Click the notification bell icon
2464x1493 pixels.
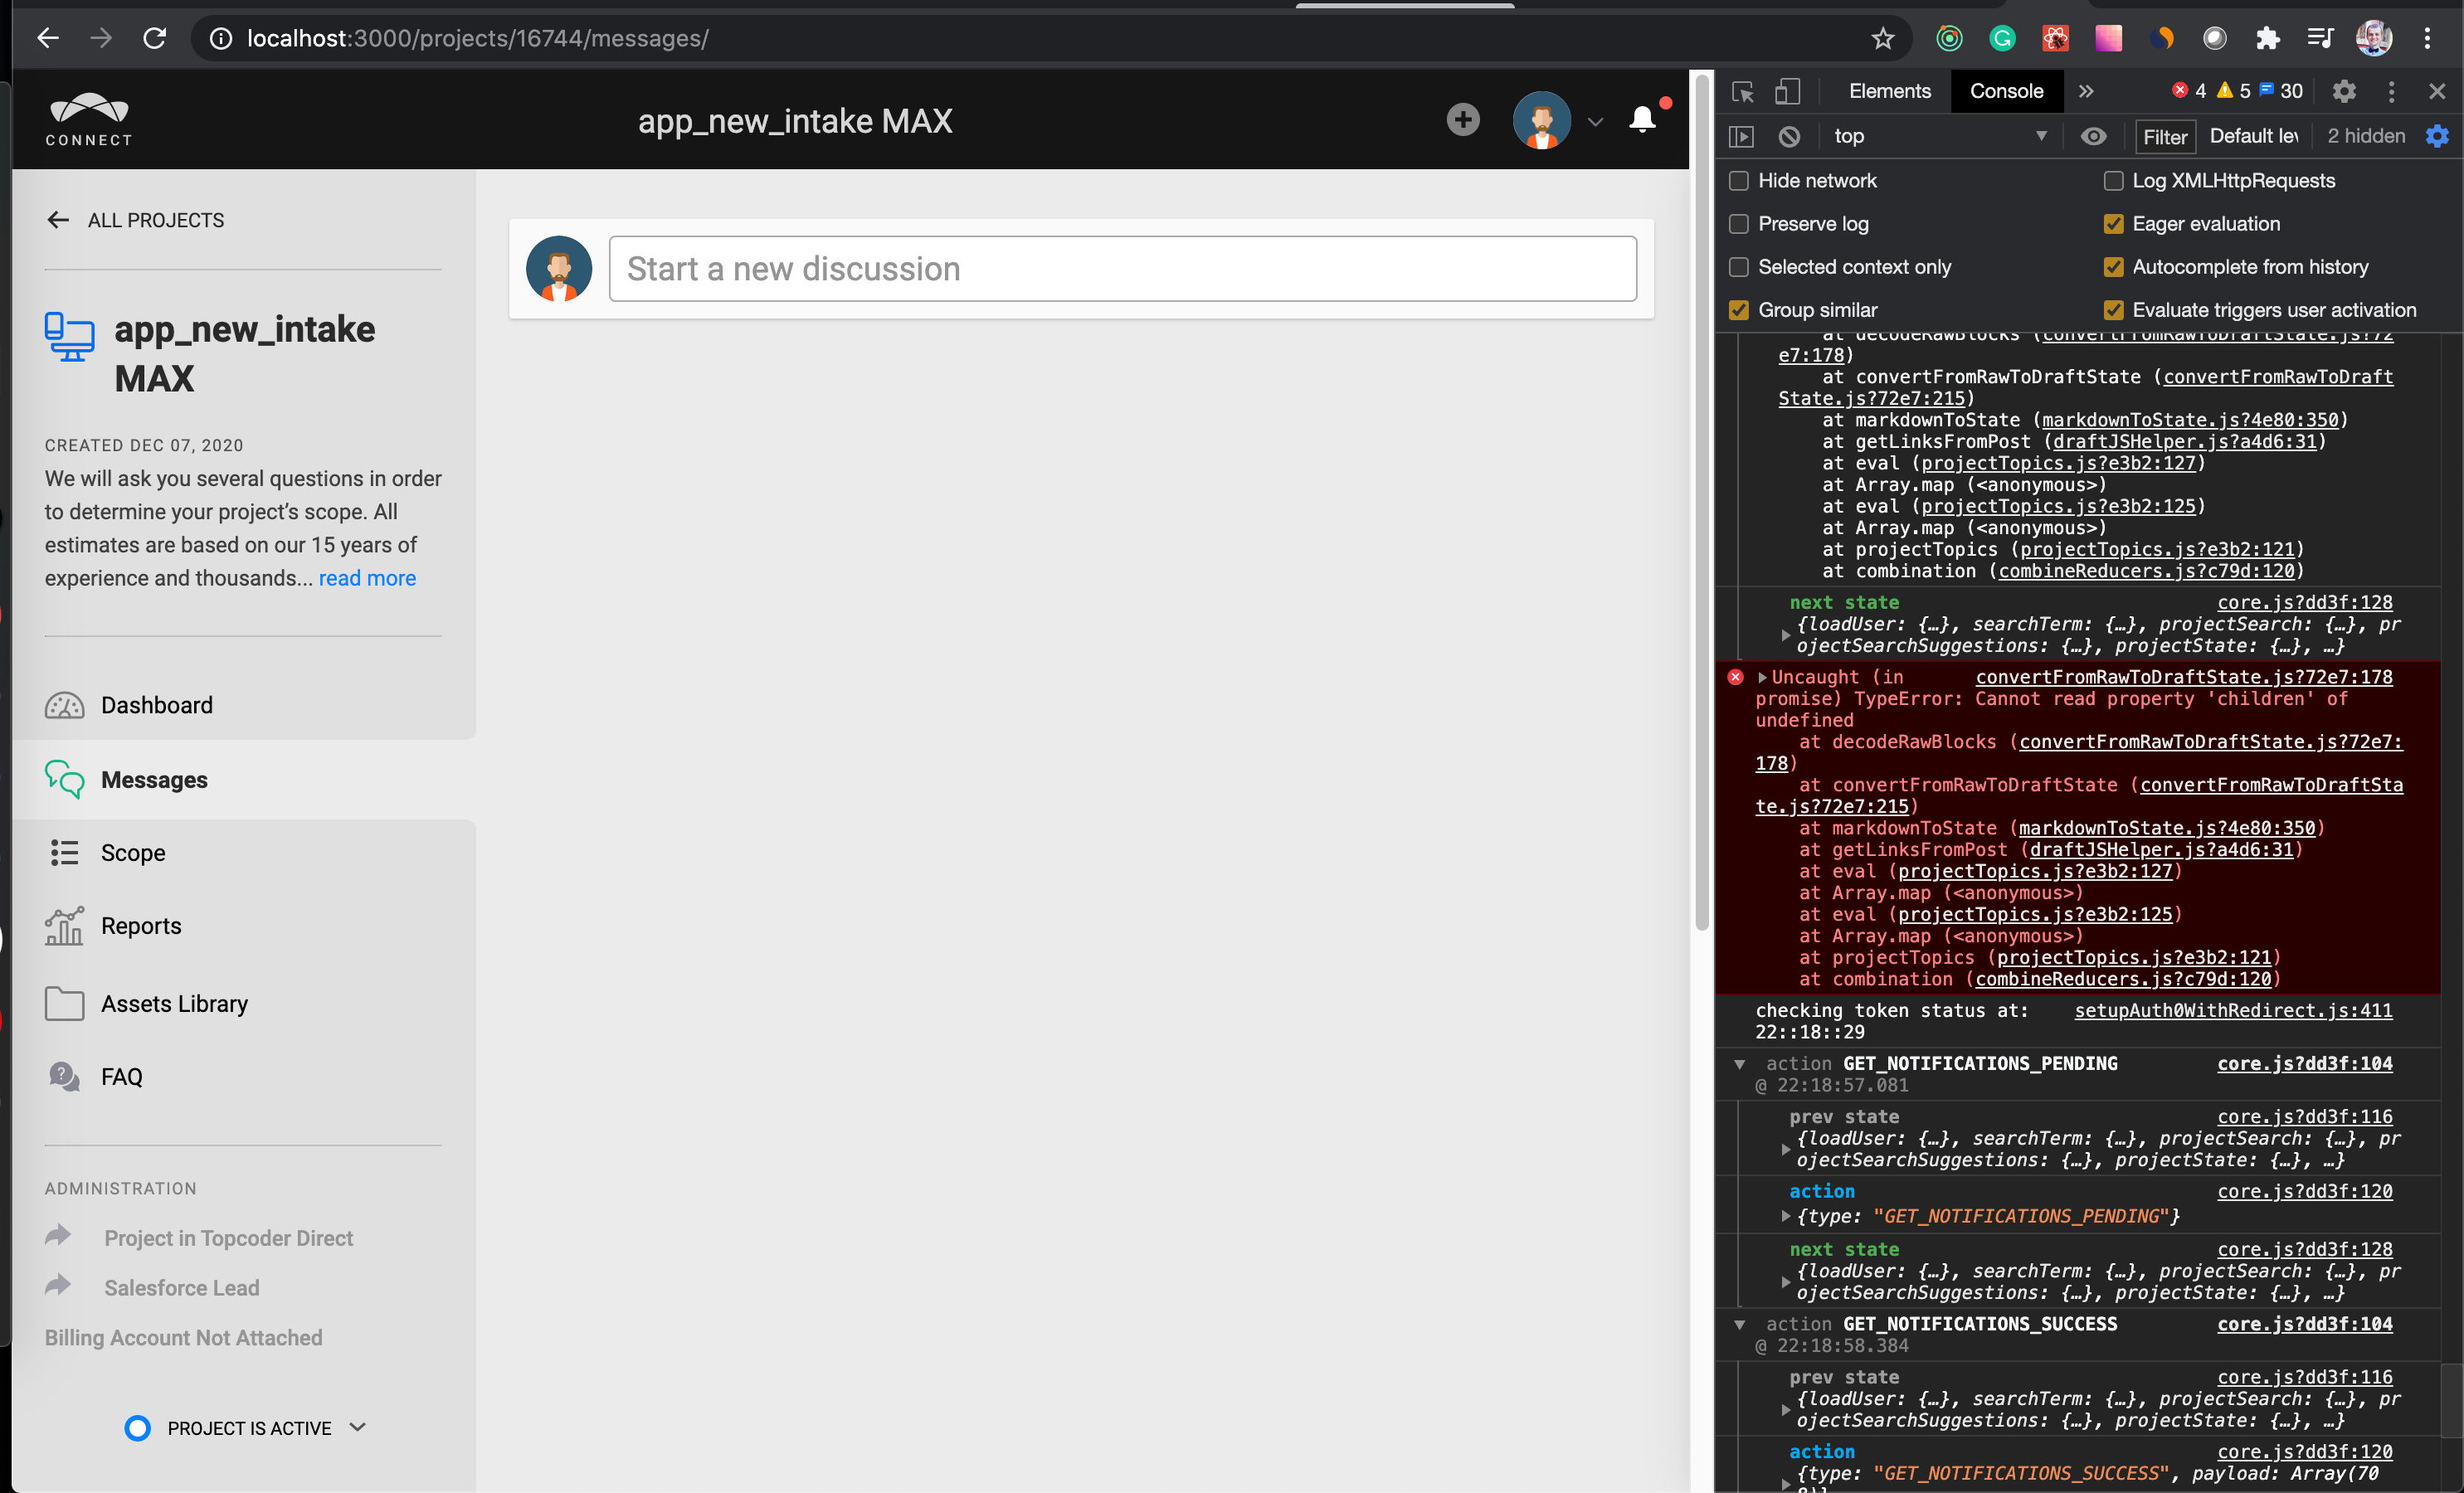coord(1641,120)
